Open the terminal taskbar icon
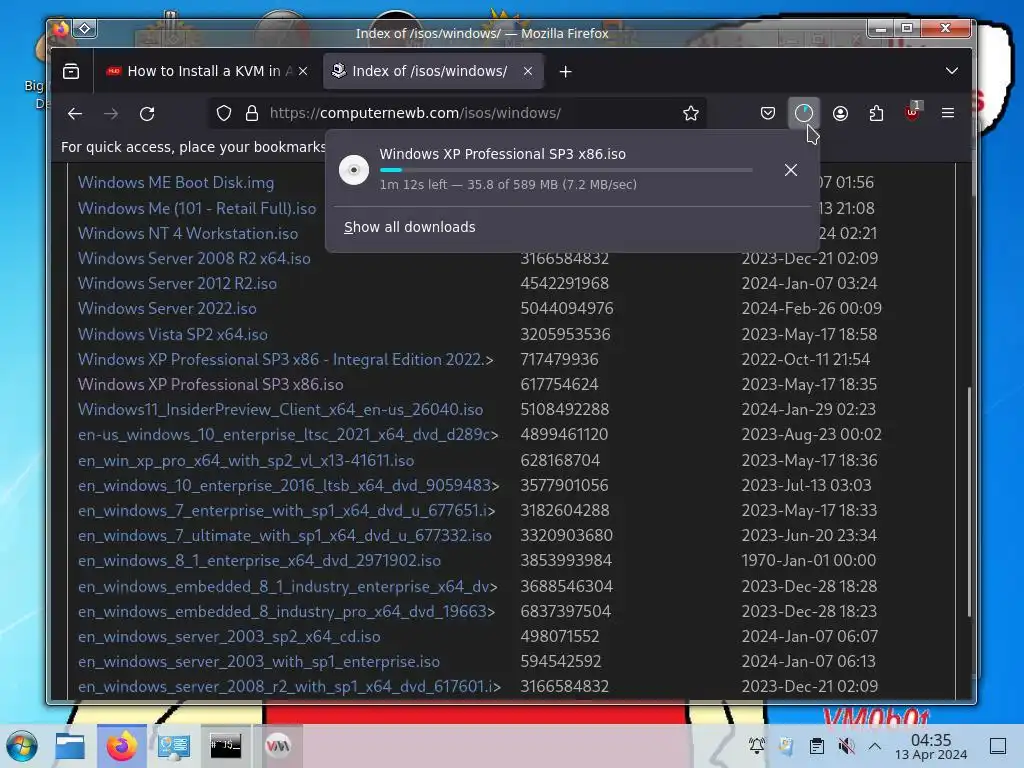The height and width of the screenshot is (768, 1024). tap(225, 746)
